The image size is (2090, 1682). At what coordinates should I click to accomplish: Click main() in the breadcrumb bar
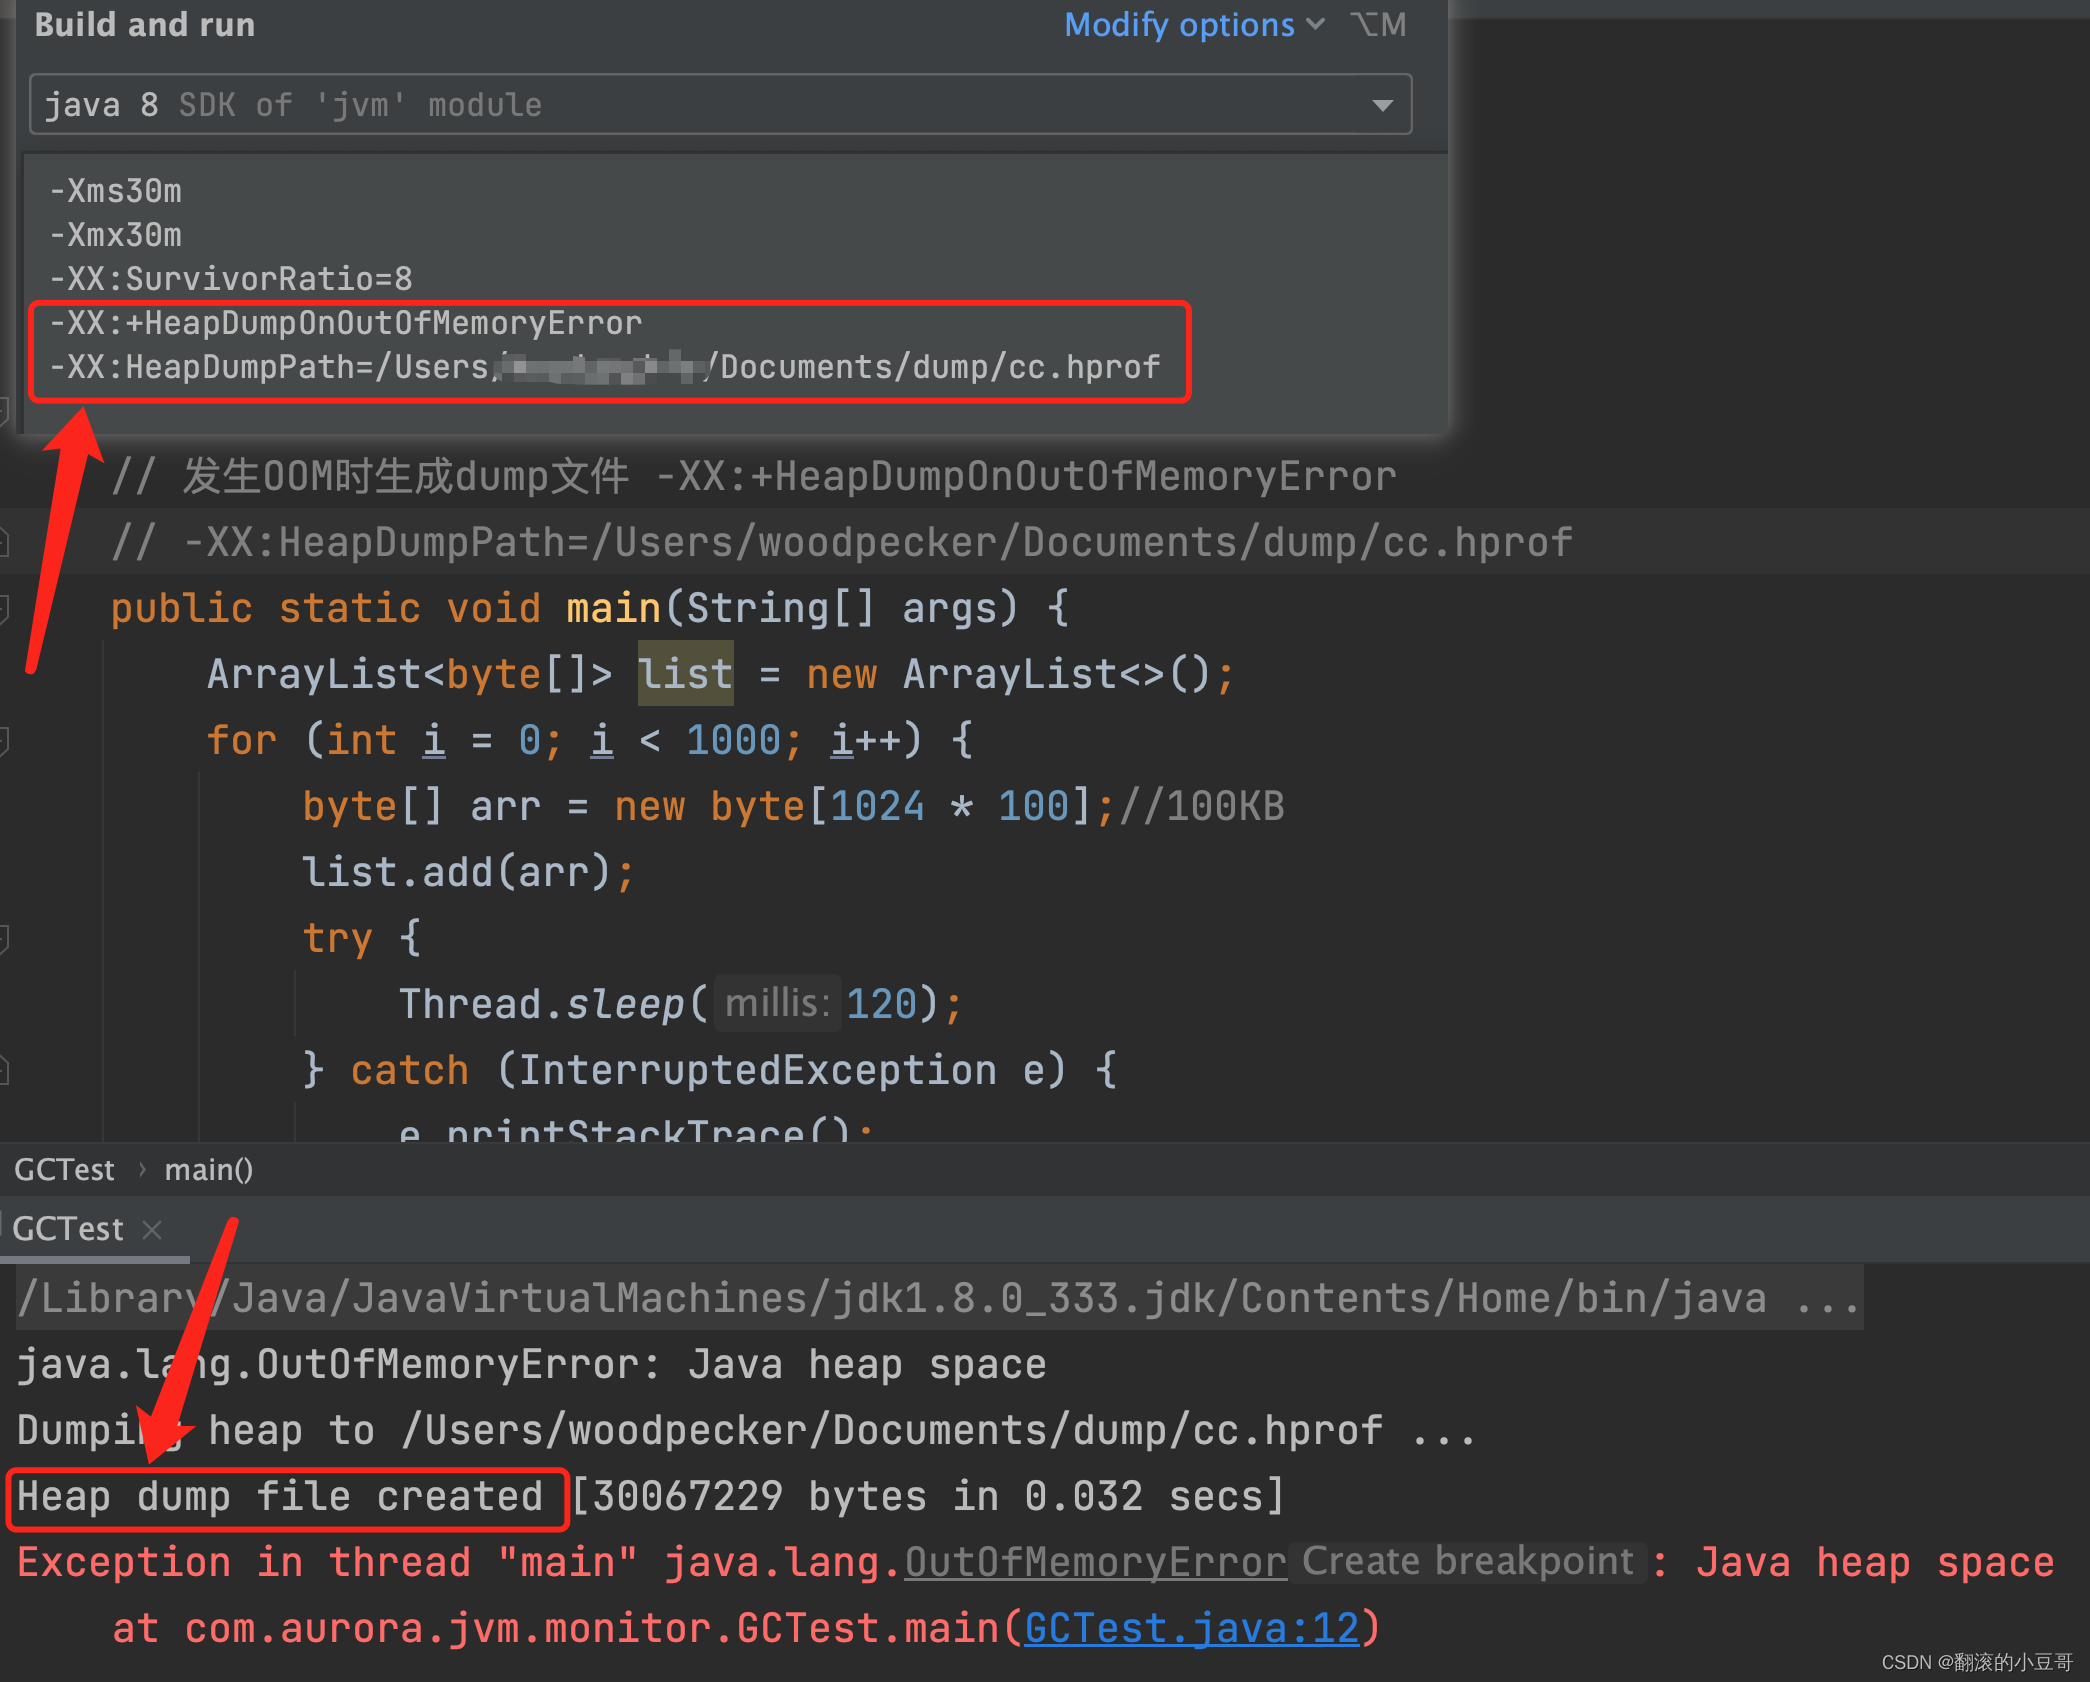tap(209, 1169)
